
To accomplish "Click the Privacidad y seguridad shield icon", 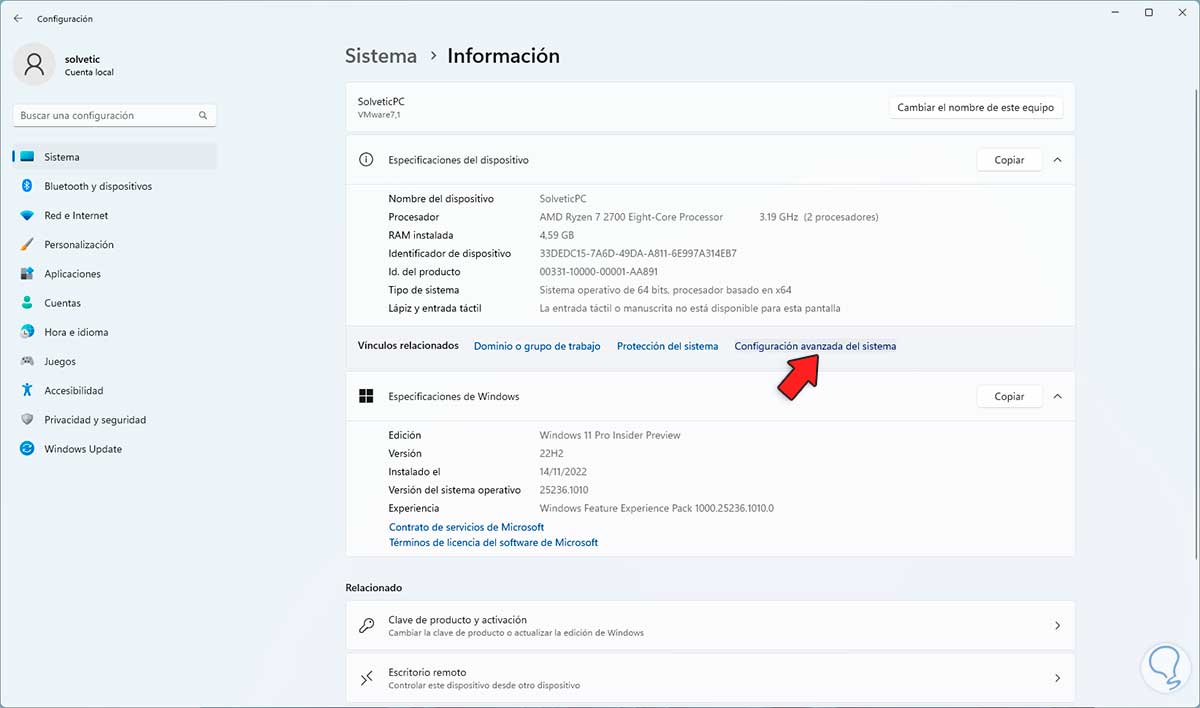I will pos(27,420).
